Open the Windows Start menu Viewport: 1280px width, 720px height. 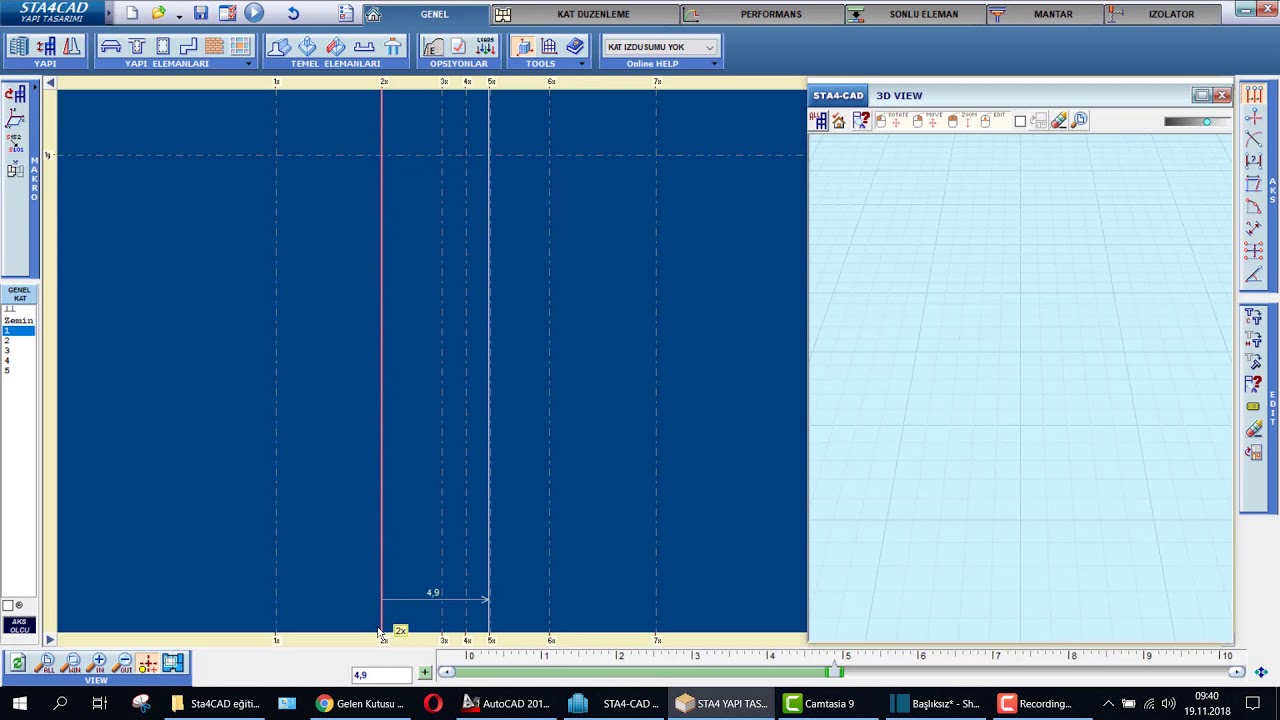coord(19,703)
